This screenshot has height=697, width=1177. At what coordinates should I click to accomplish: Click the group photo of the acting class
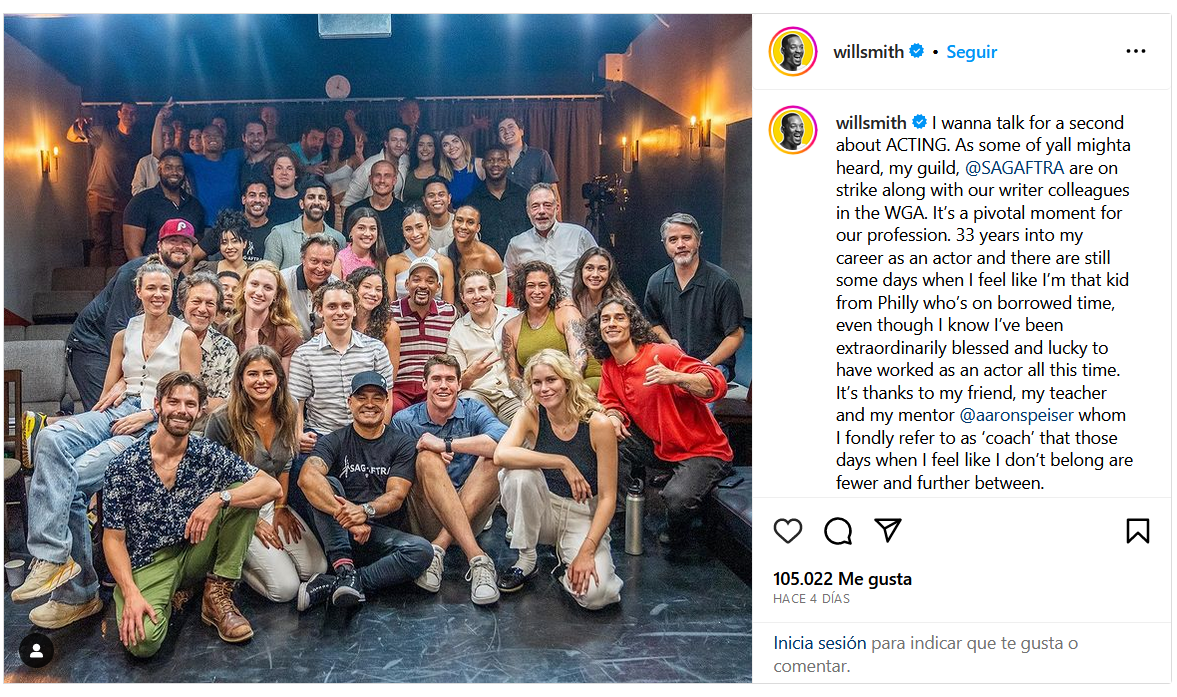pyautogui.click(x=378, y=348)
